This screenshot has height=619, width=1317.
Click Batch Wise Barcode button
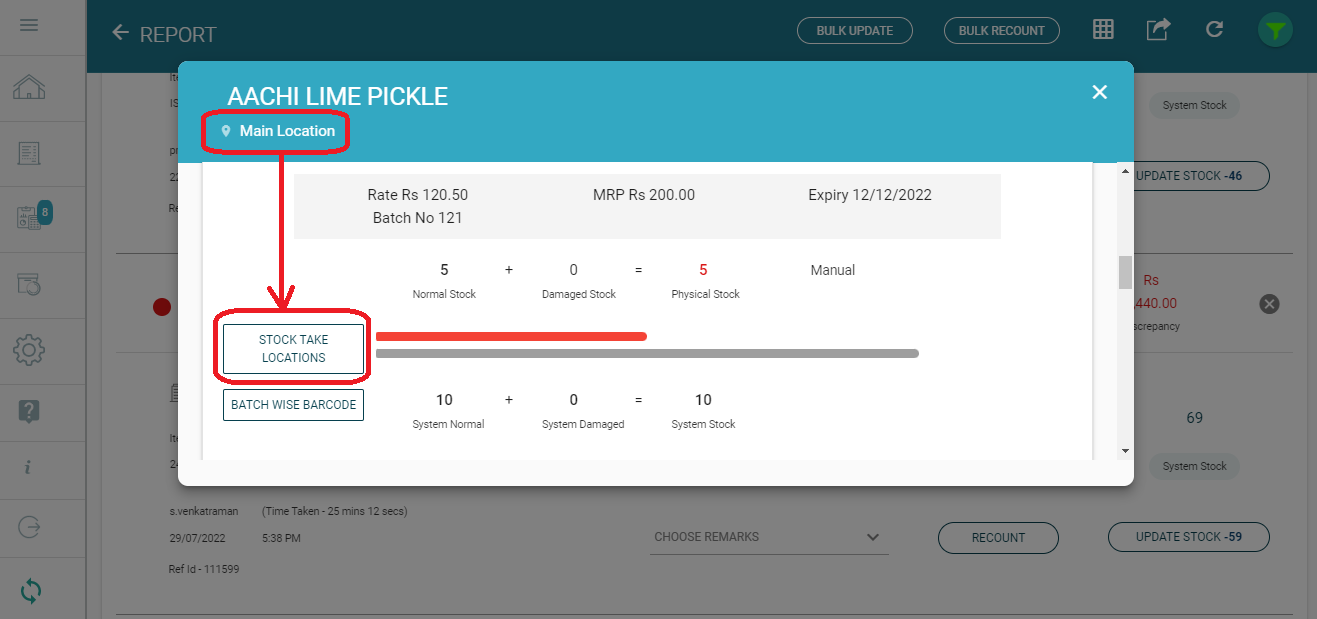(x=293, y=405)
